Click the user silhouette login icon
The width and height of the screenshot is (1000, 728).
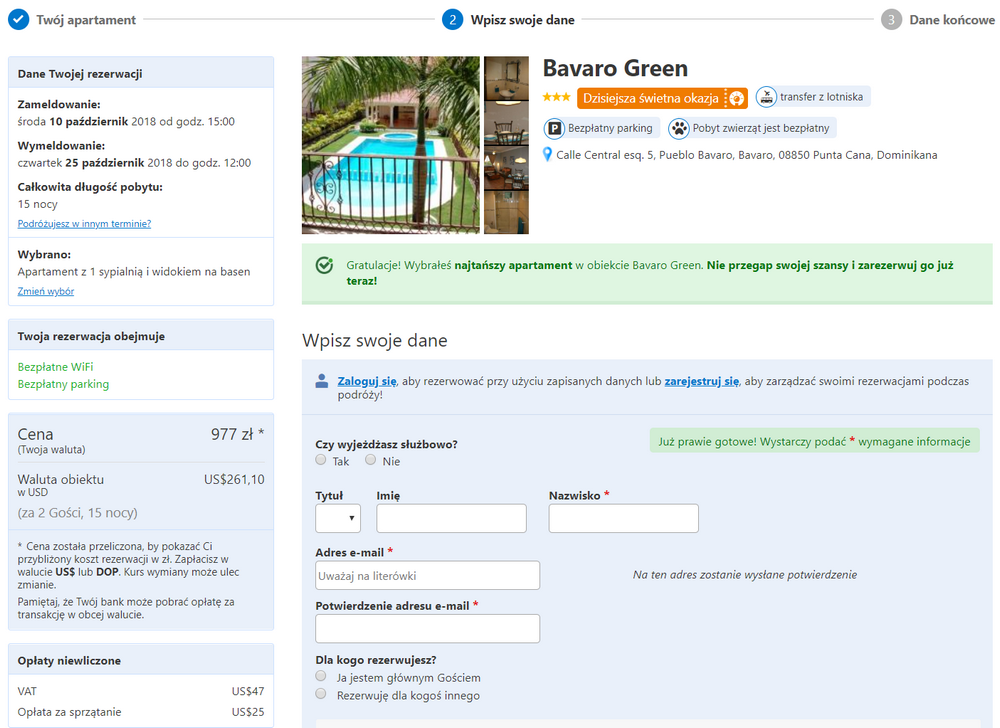tap(321, 381)
